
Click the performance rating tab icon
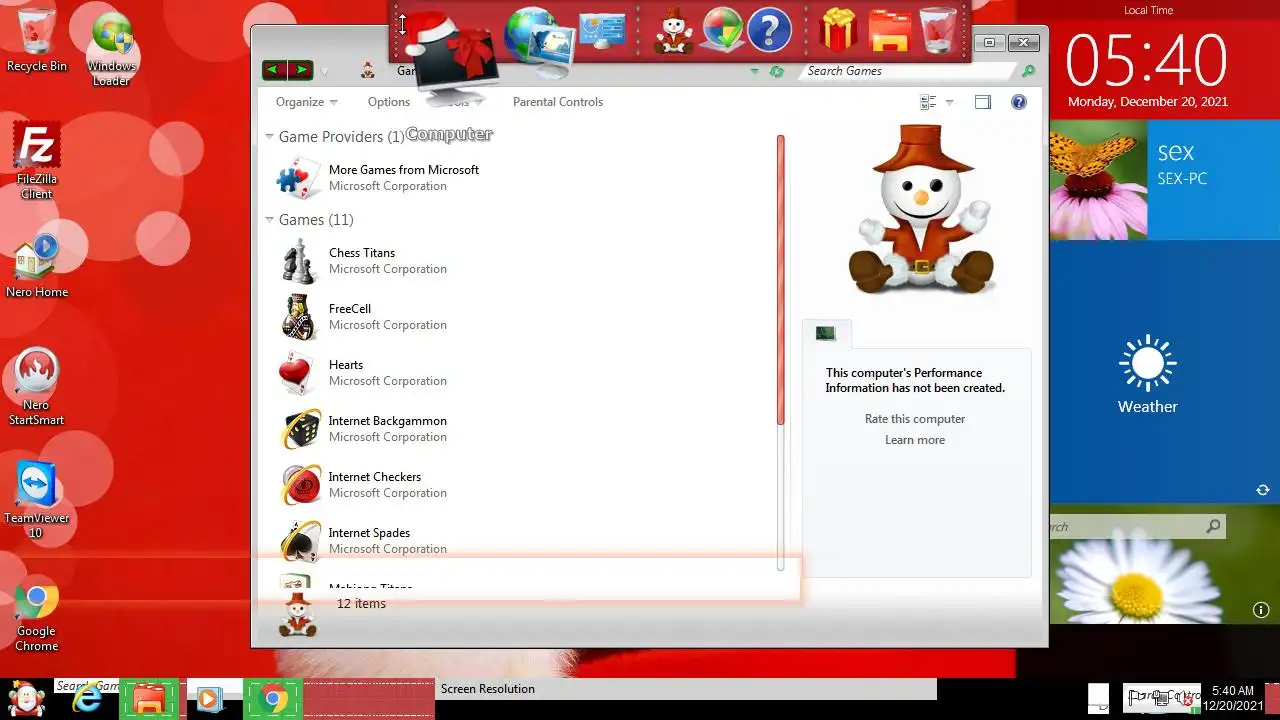pos(826,333)
